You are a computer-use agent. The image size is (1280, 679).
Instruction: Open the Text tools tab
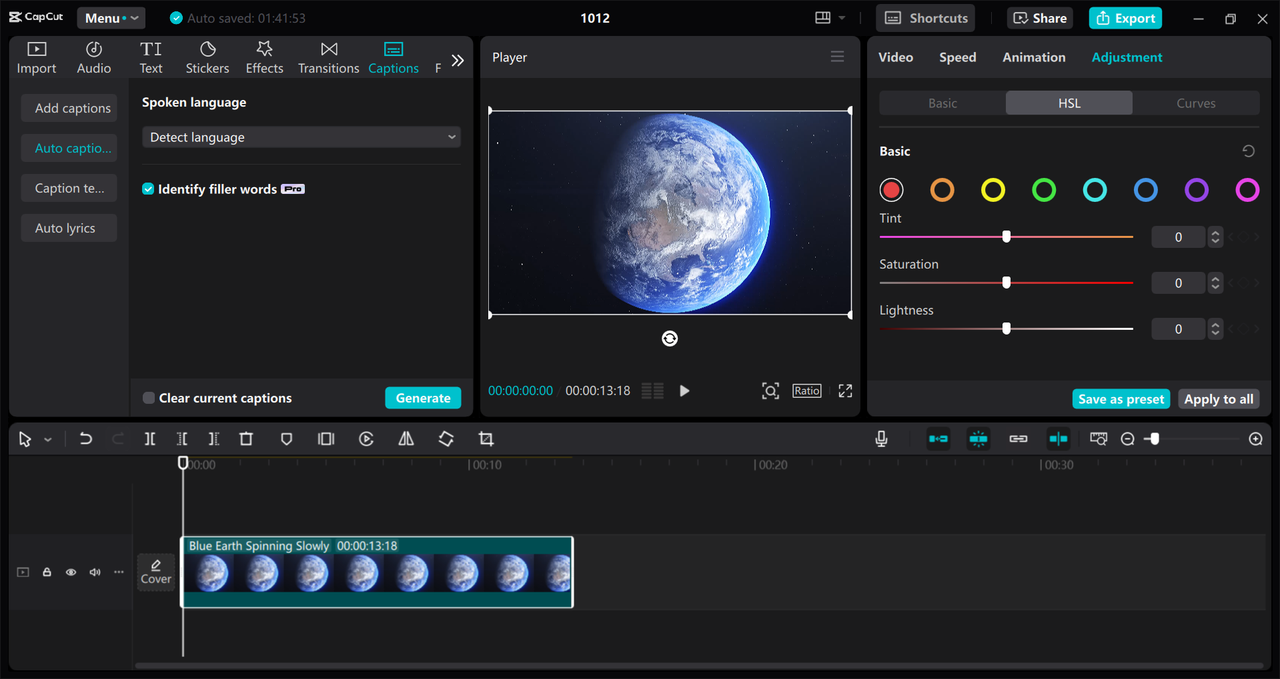click(151, 58)
